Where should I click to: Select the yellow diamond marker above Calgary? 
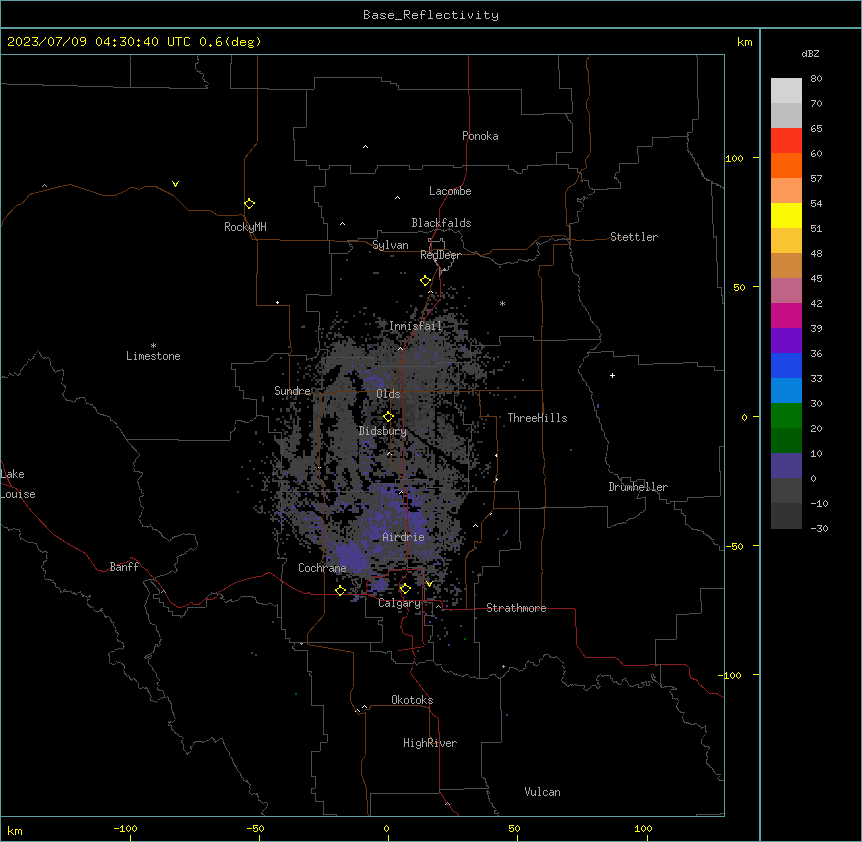405,589
